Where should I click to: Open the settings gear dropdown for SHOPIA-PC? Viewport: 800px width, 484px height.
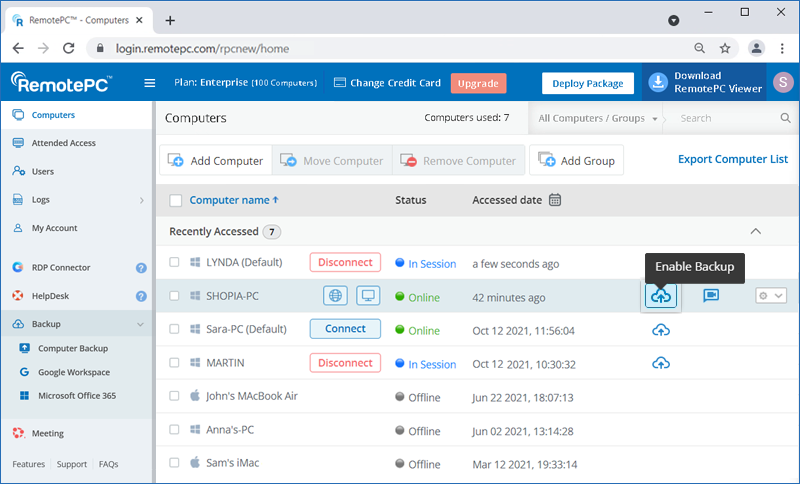coord(770,296)
